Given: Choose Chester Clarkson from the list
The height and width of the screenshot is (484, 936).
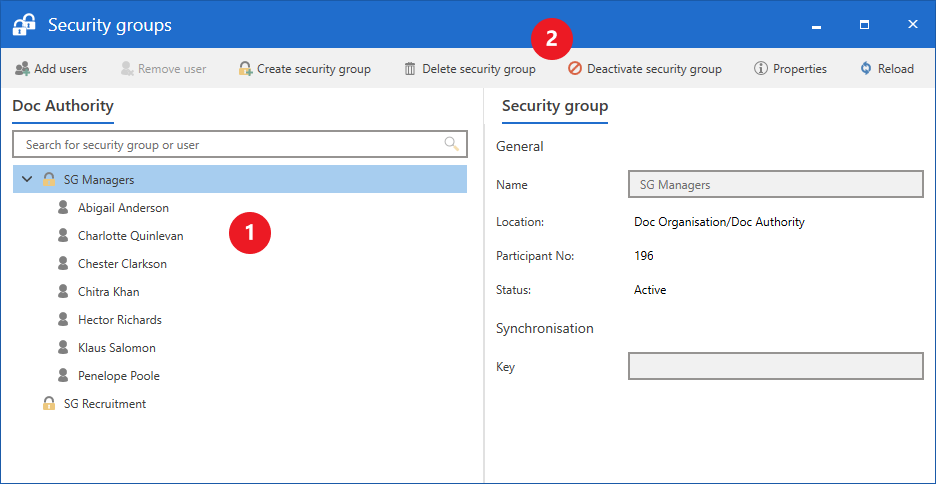Looking at the screenshot, I should [122, 264].
